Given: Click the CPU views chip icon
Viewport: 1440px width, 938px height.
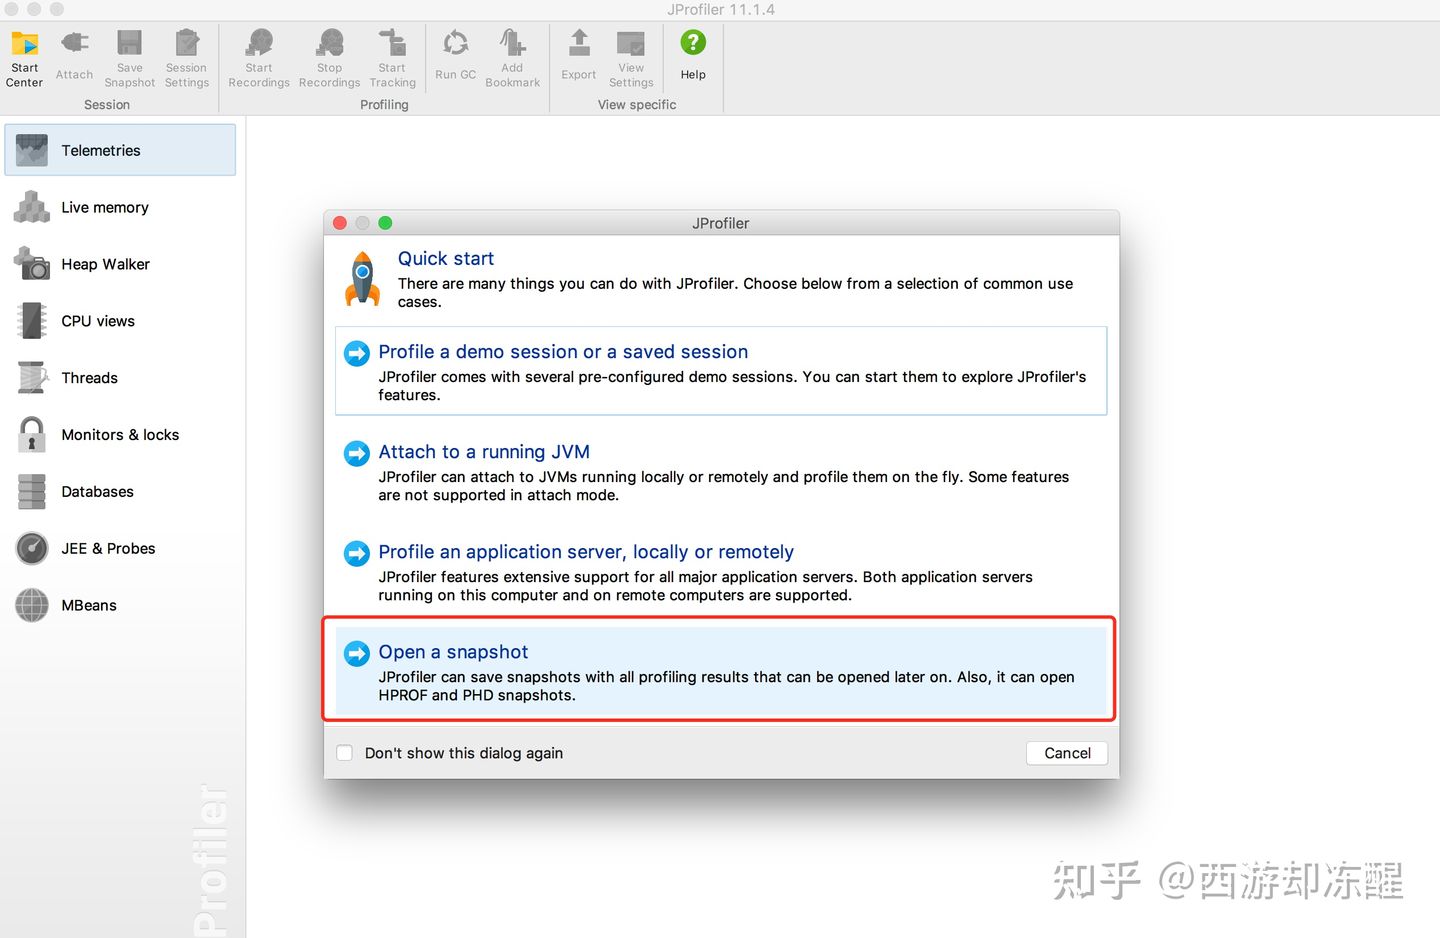Looking at the screenshot, I should [32, 321].
